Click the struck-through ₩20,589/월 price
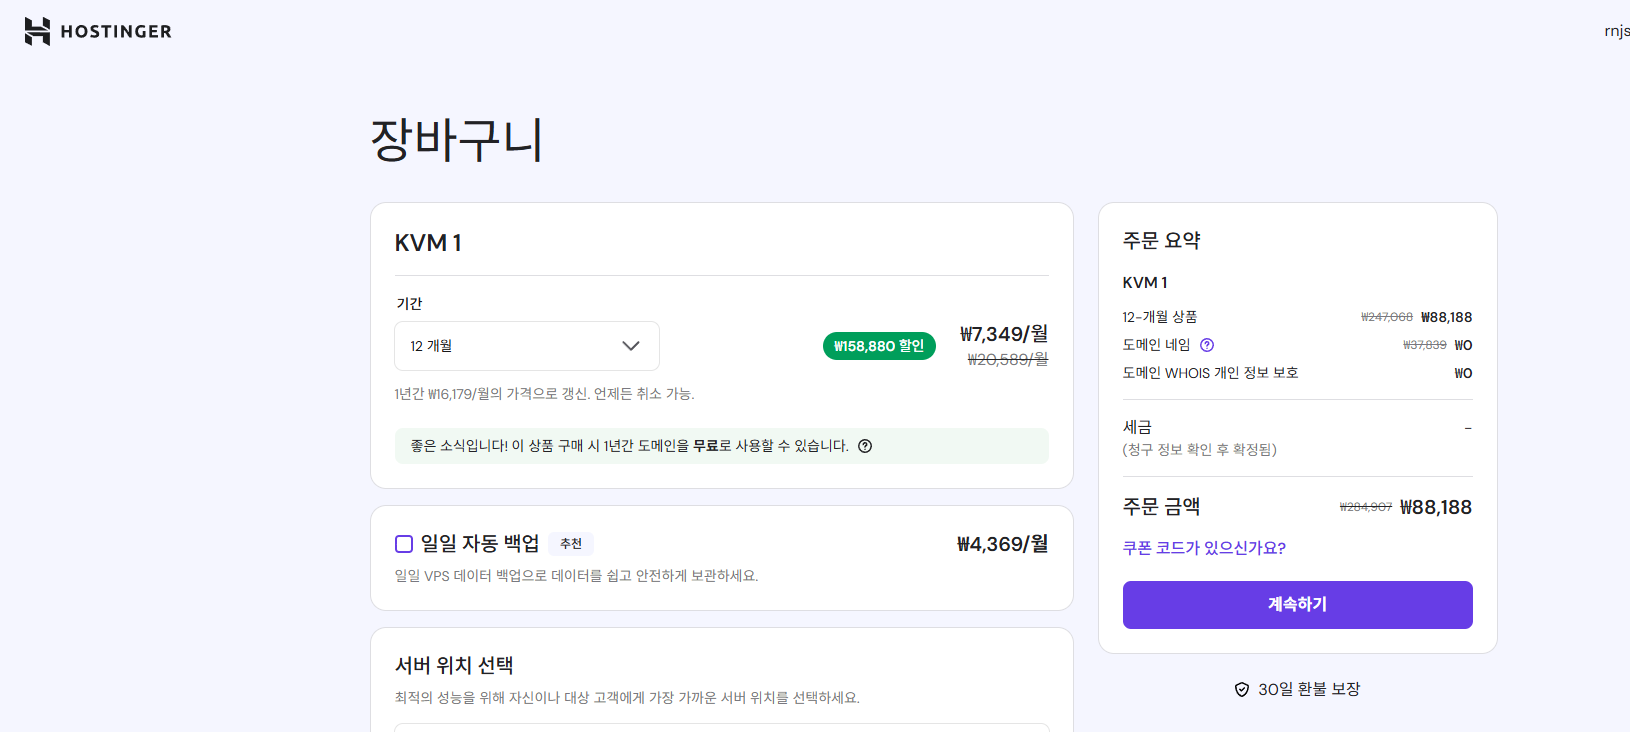 click(x=1008, y=360)
